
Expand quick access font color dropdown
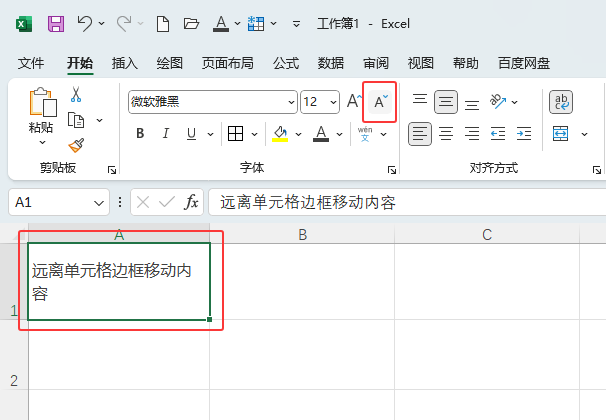[237, 24]
